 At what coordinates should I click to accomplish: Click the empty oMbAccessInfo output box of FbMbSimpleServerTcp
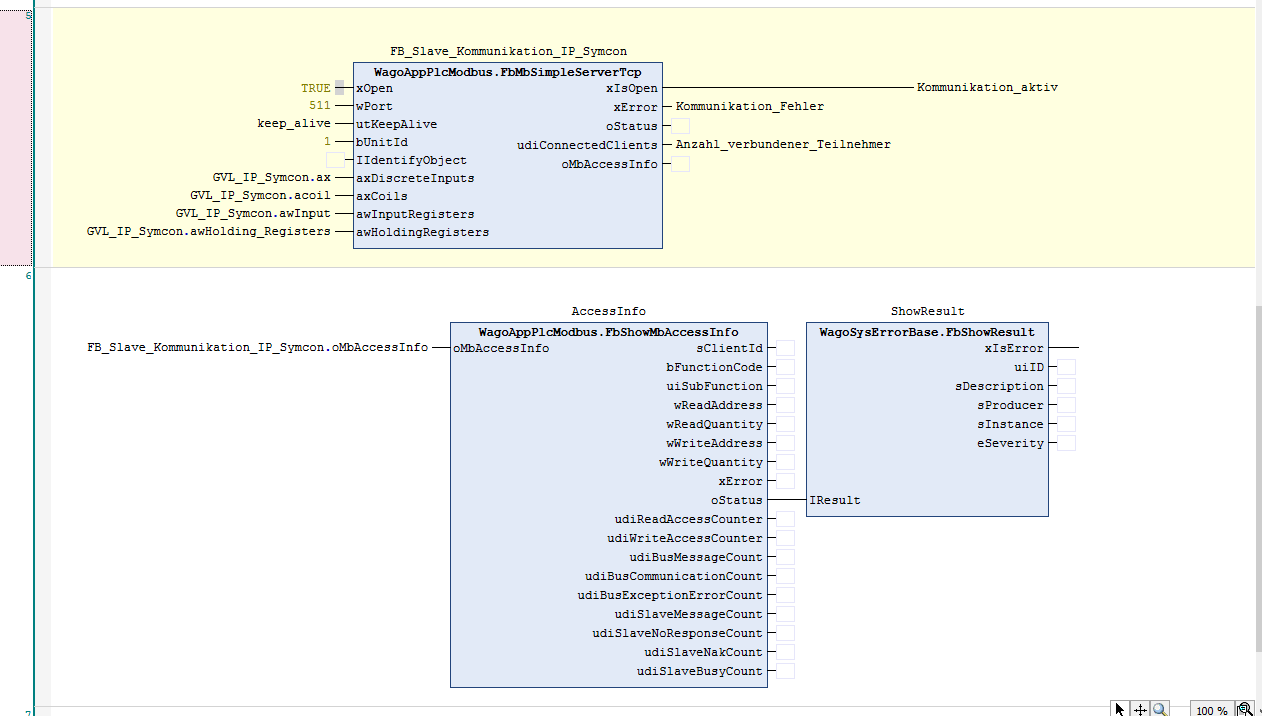pyautogui.click(x=680, y=164)
